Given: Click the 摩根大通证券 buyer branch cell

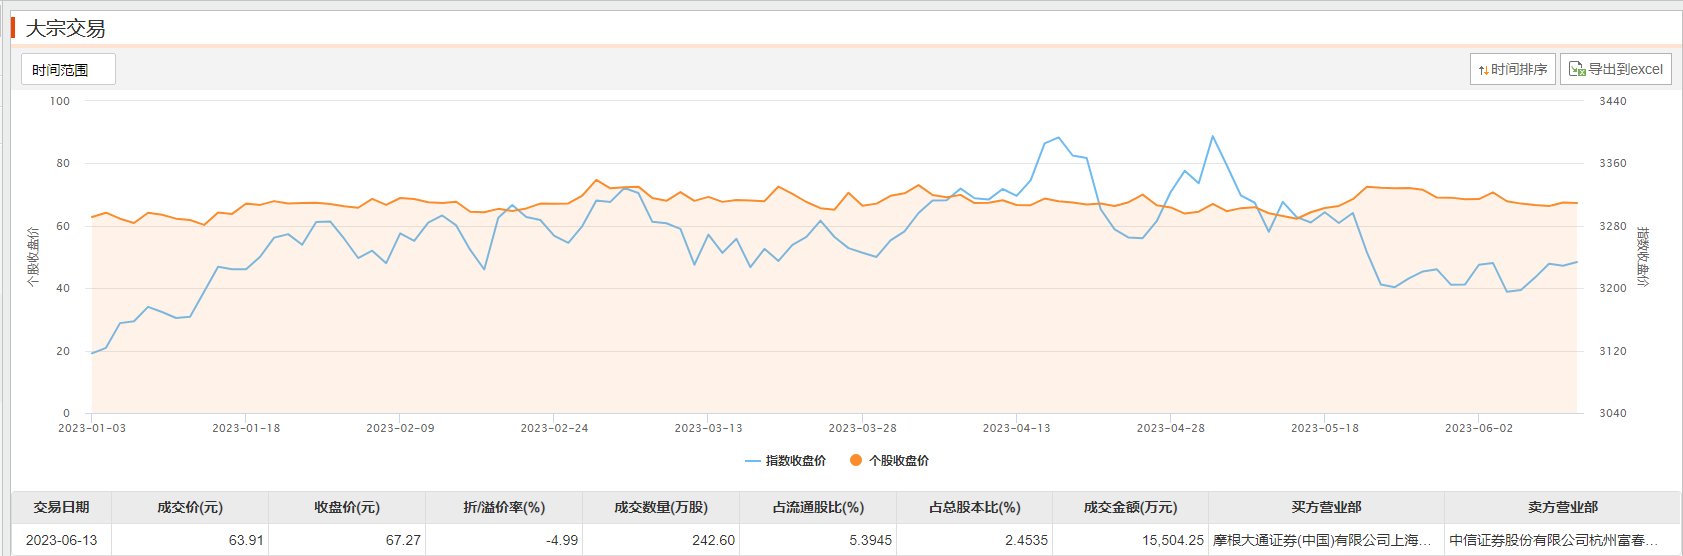Looking at the screenshot, I should click(x=1326, y=540).
